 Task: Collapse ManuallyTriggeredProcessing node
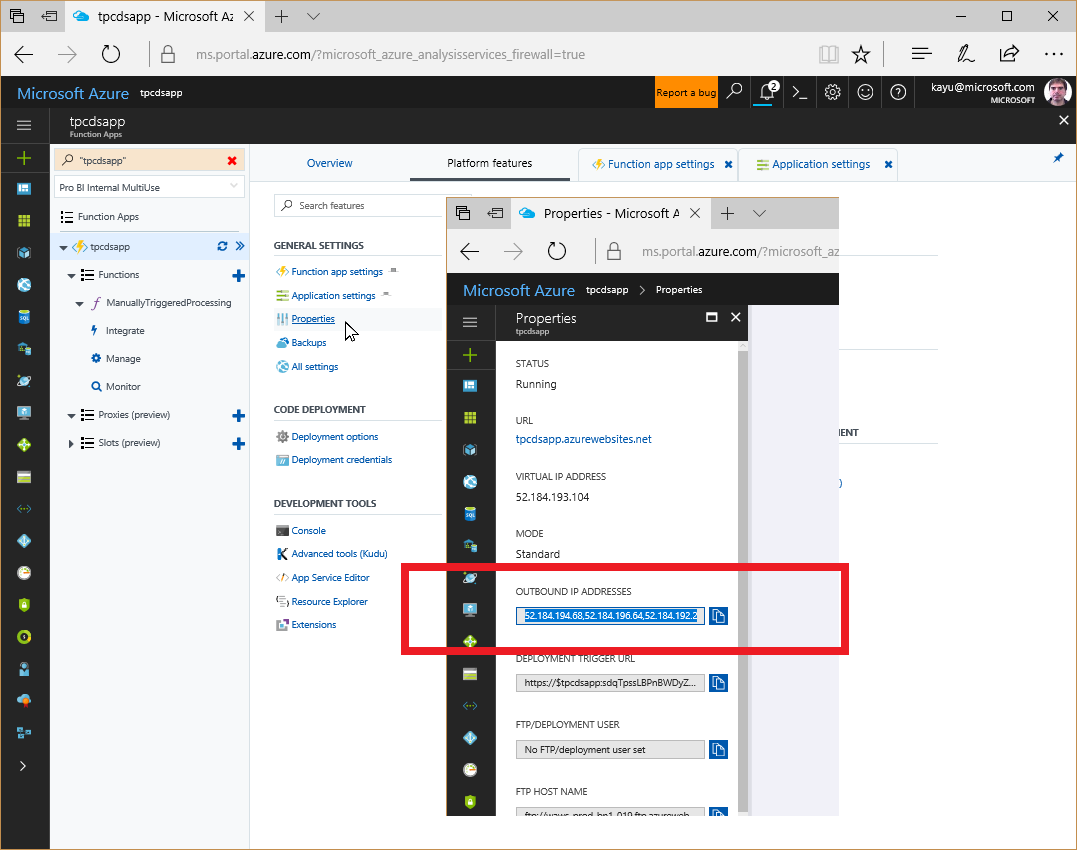tap(80, 303)
